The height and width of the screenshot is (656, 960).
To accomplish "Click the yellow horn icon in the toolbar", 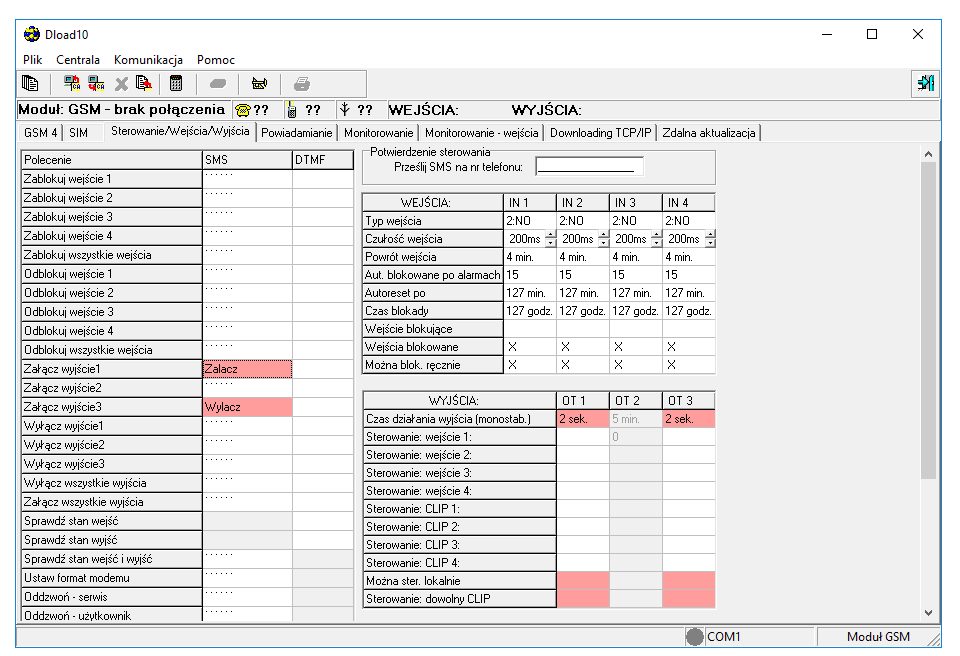I will point(259,84).
